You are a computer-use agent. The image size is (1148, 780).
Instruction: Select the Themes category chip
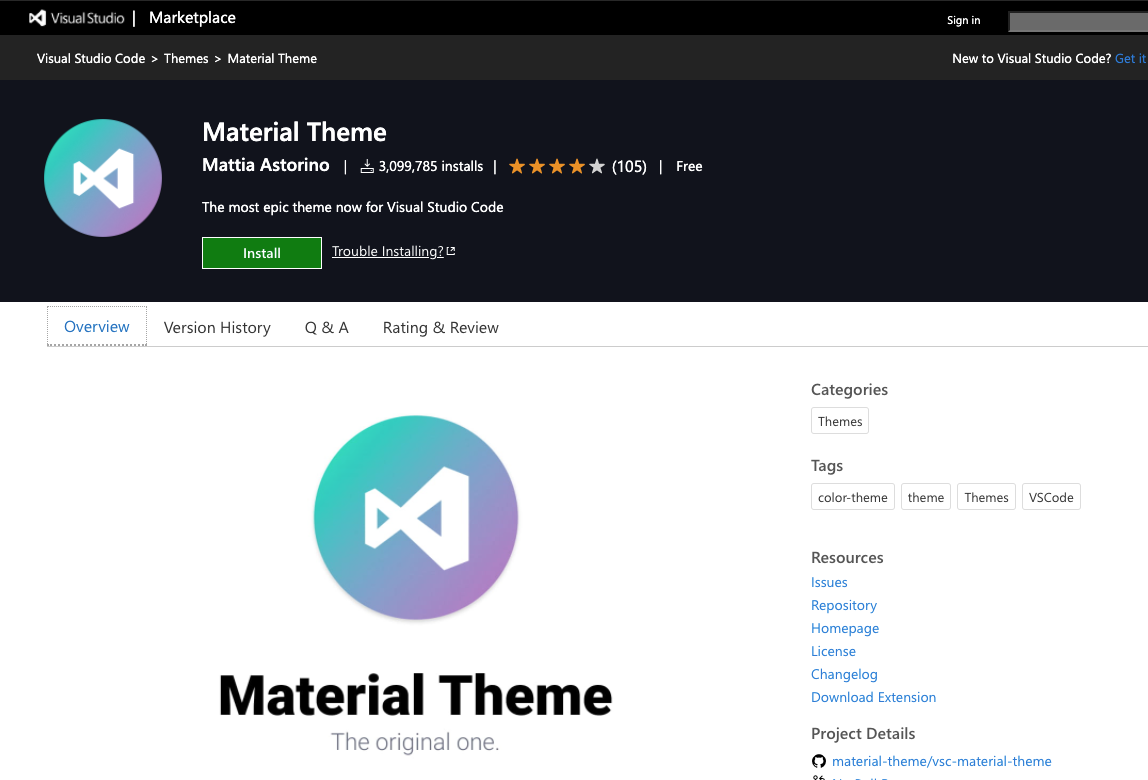[x=839, y=421]
